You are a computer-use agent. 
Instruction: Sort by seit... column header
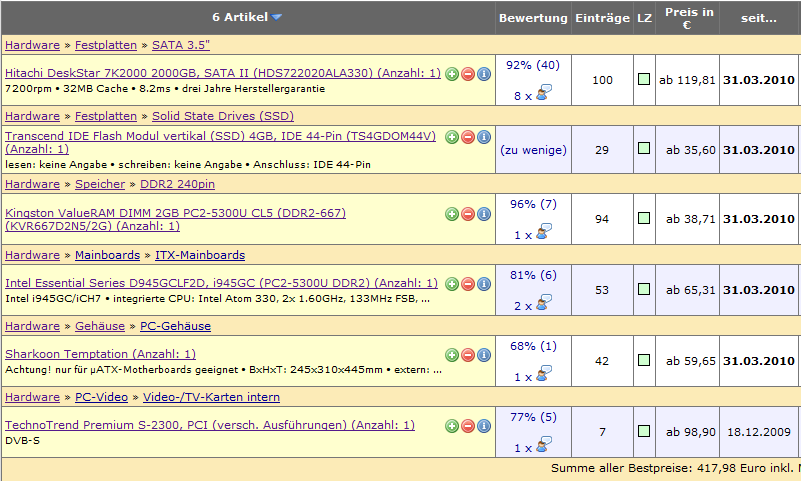pos(759,18)
